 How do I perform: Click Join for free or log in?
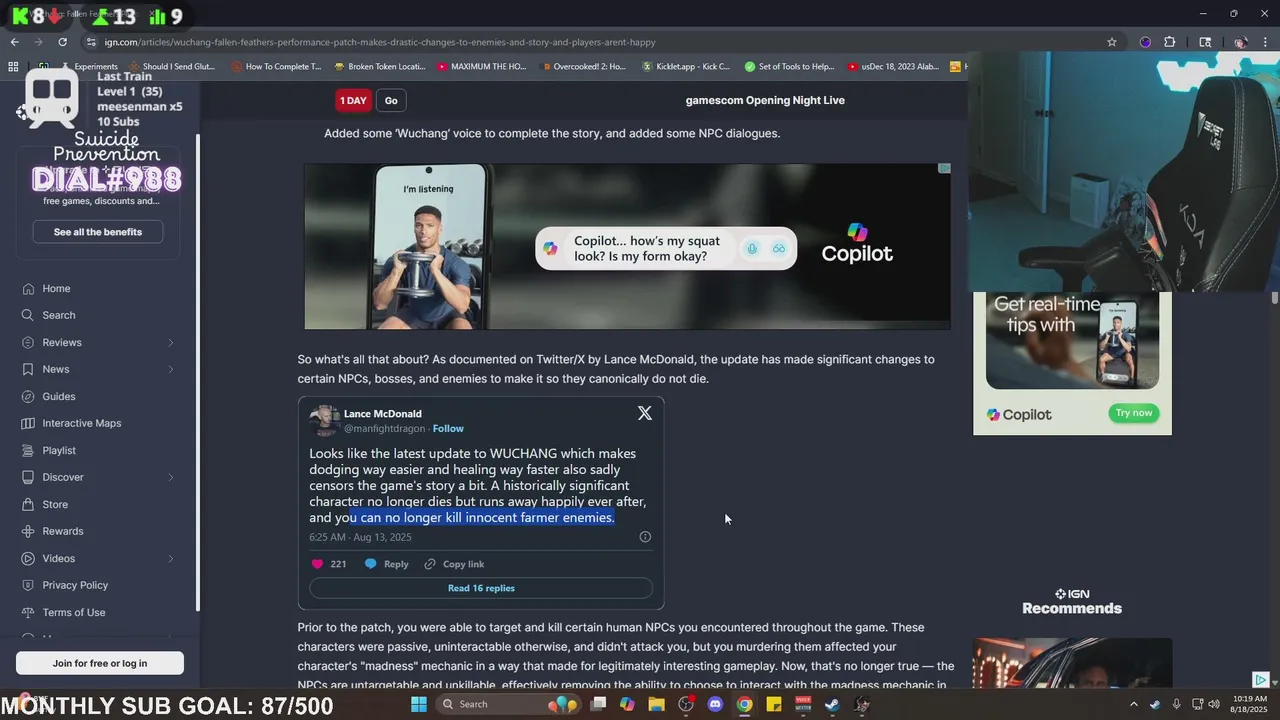100,663
